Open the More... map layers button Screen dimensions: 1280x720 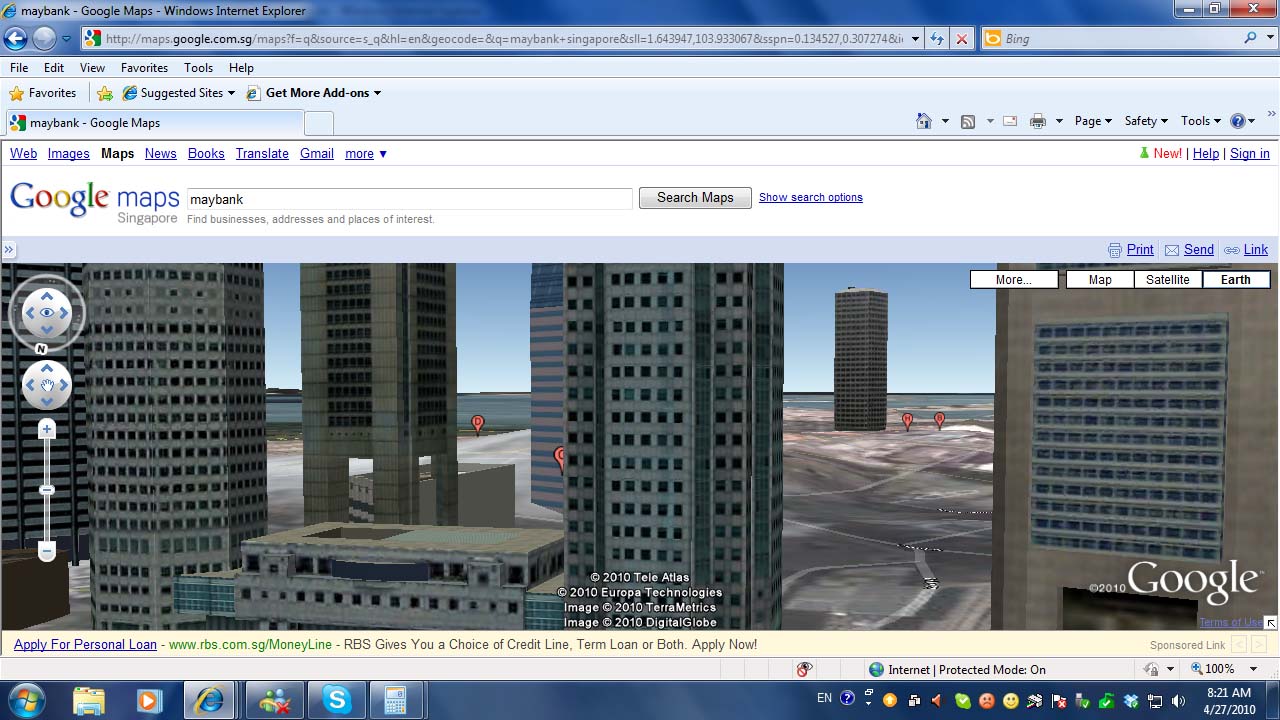pos(1014,280)
